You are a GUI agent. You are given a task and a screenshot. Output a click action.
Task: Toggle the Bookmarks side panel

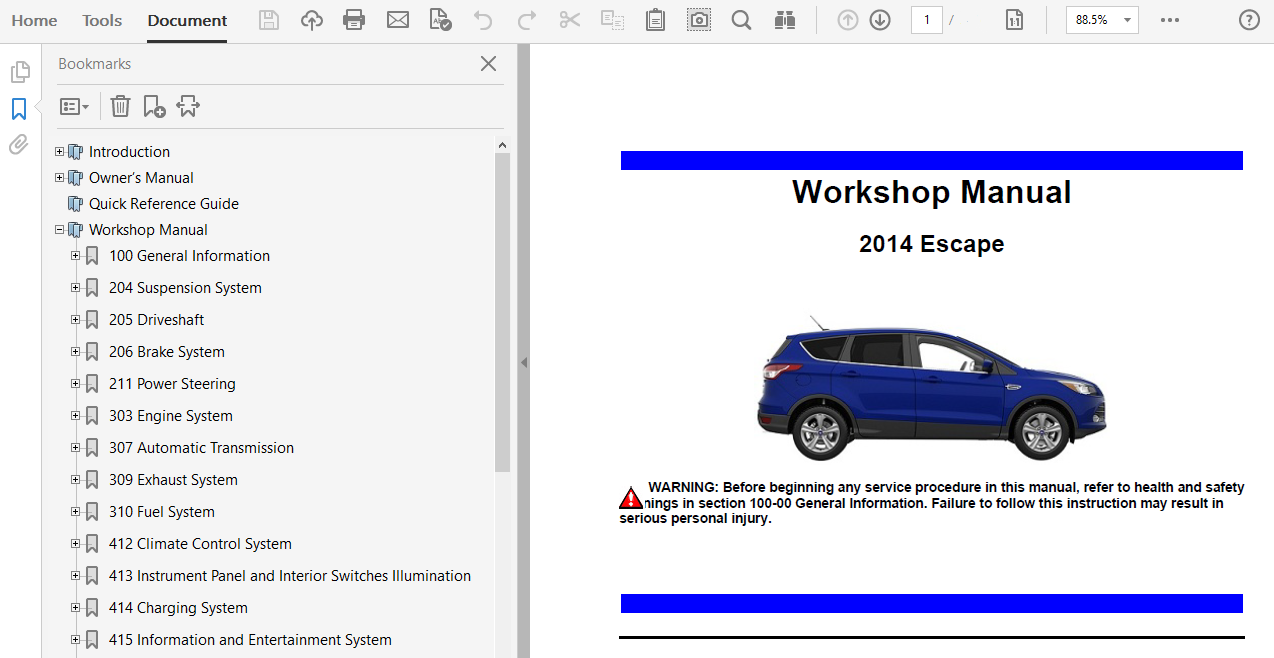(x=19, y=109)
